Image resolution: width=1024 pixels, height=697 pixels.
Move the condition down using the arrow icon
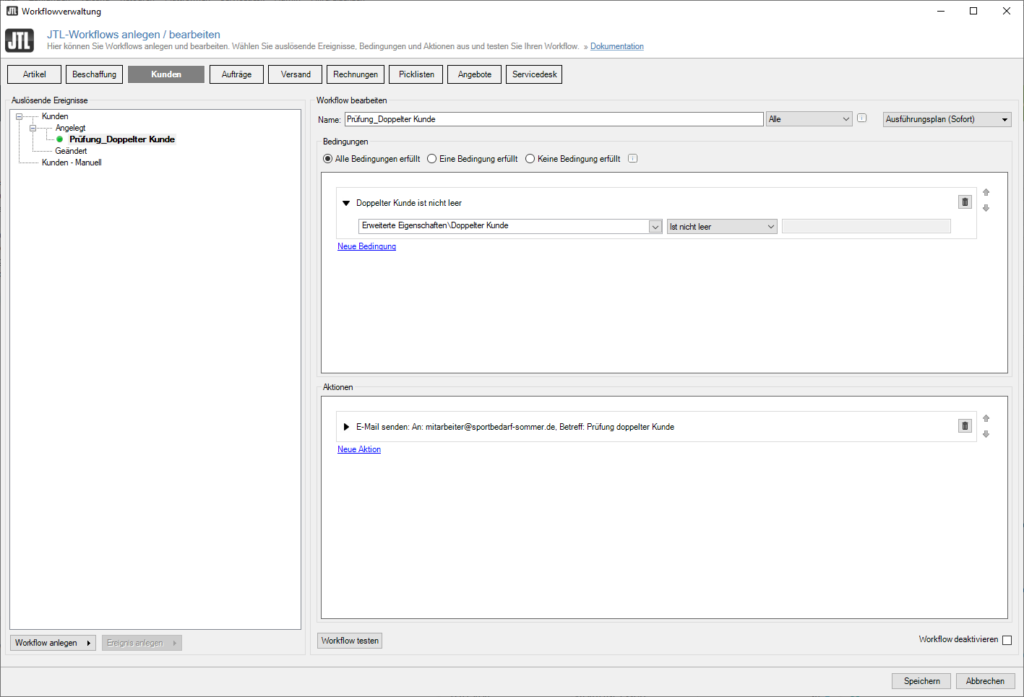click(986, 208)
